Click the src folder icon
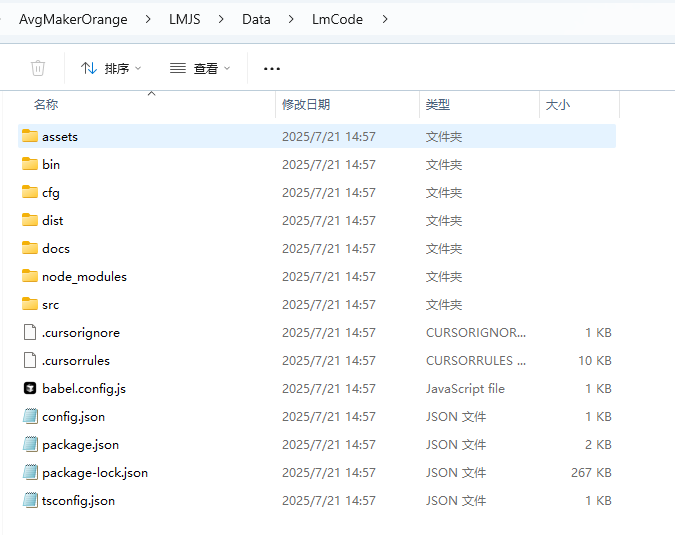 tap(30, 304)
